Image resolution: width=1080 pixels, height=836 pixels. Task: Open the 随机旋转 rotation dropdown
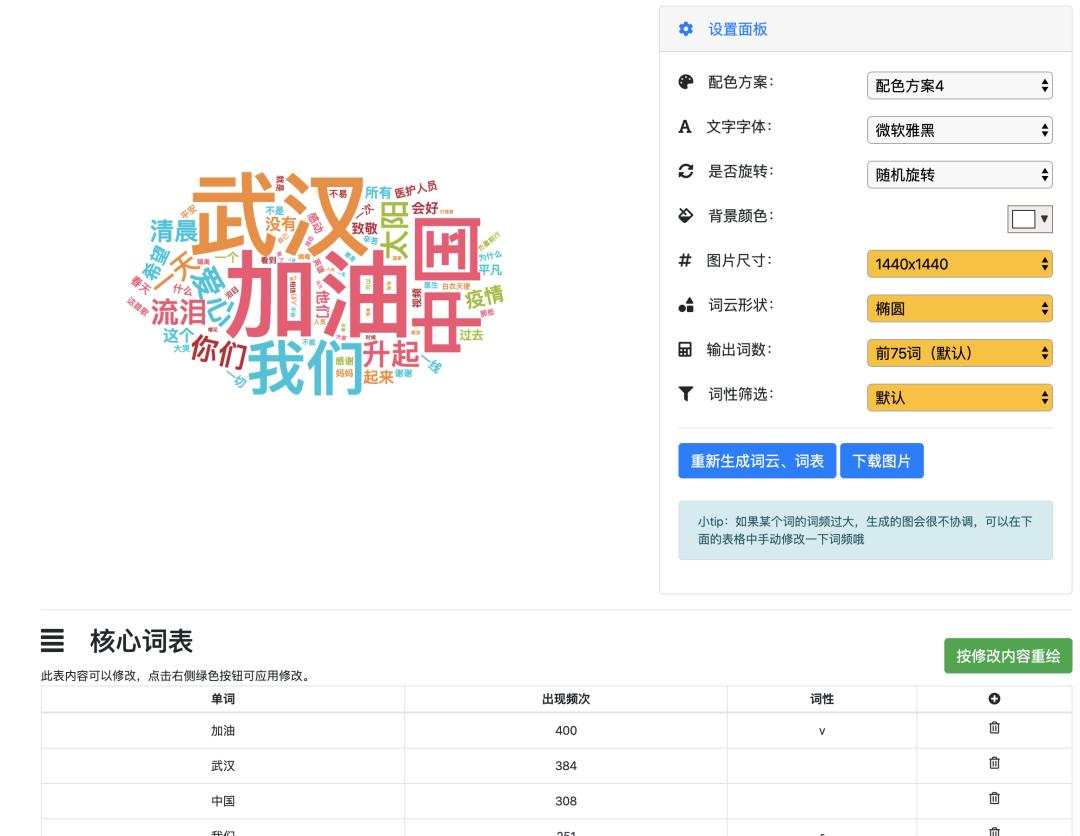click(x=959, y=173)
